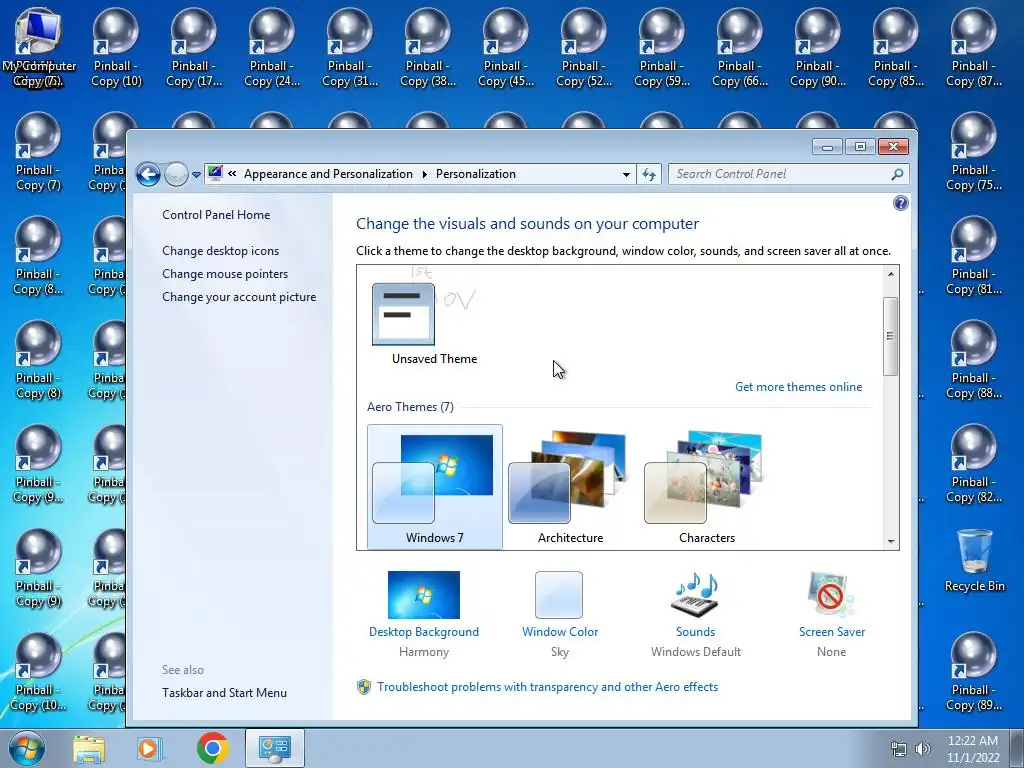
Task: Select Pinball - Copy (88... desktop shortcut
Action: (974, 359)
